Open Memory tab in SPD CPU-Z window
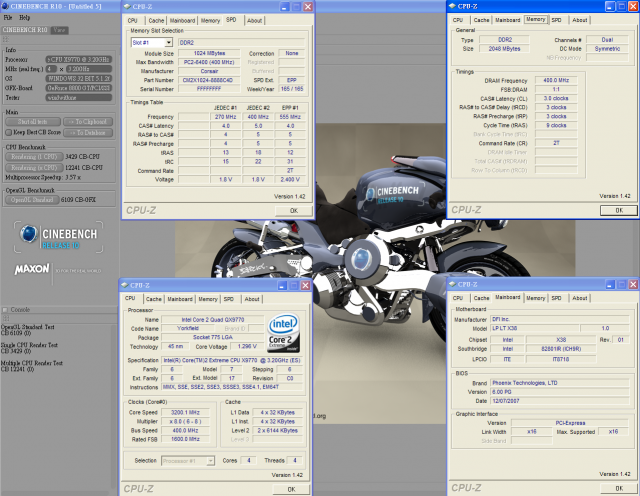The width and height of the screenshot is (640, 496). click(210, 20)
